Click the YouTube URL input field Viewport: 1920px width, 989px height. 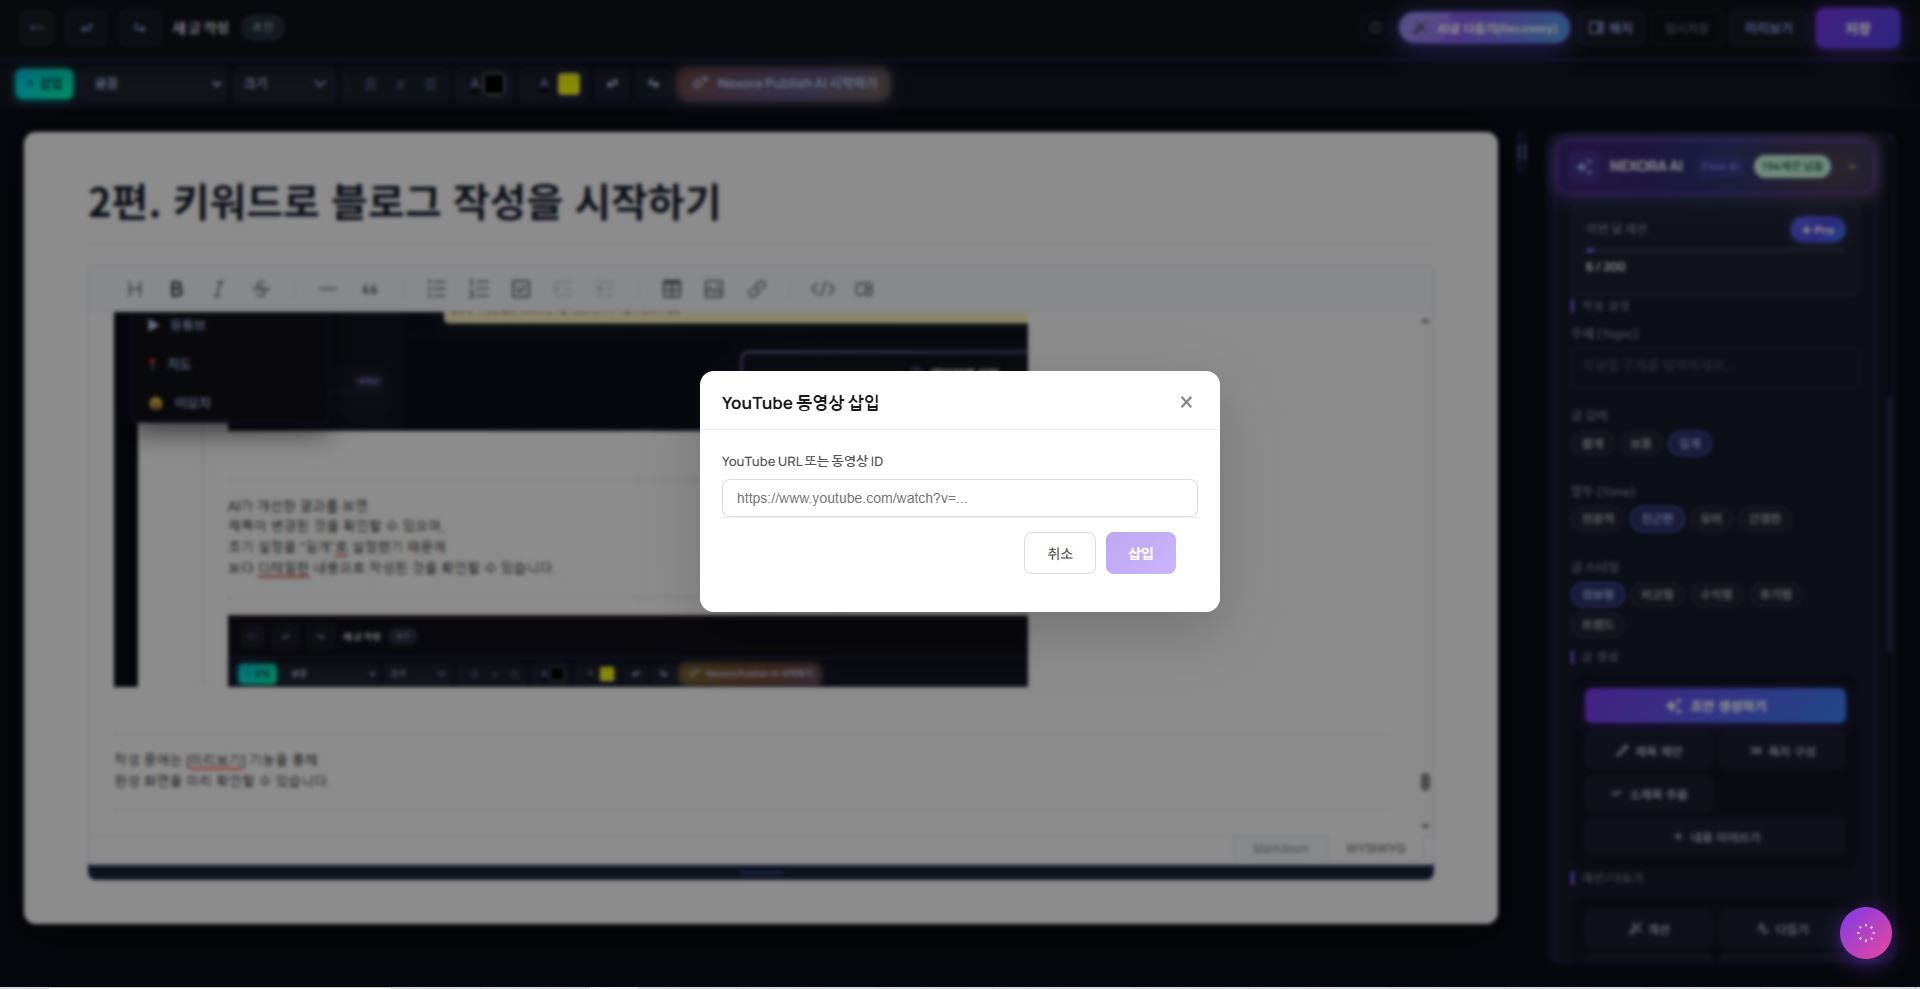[x=959, y=498]
